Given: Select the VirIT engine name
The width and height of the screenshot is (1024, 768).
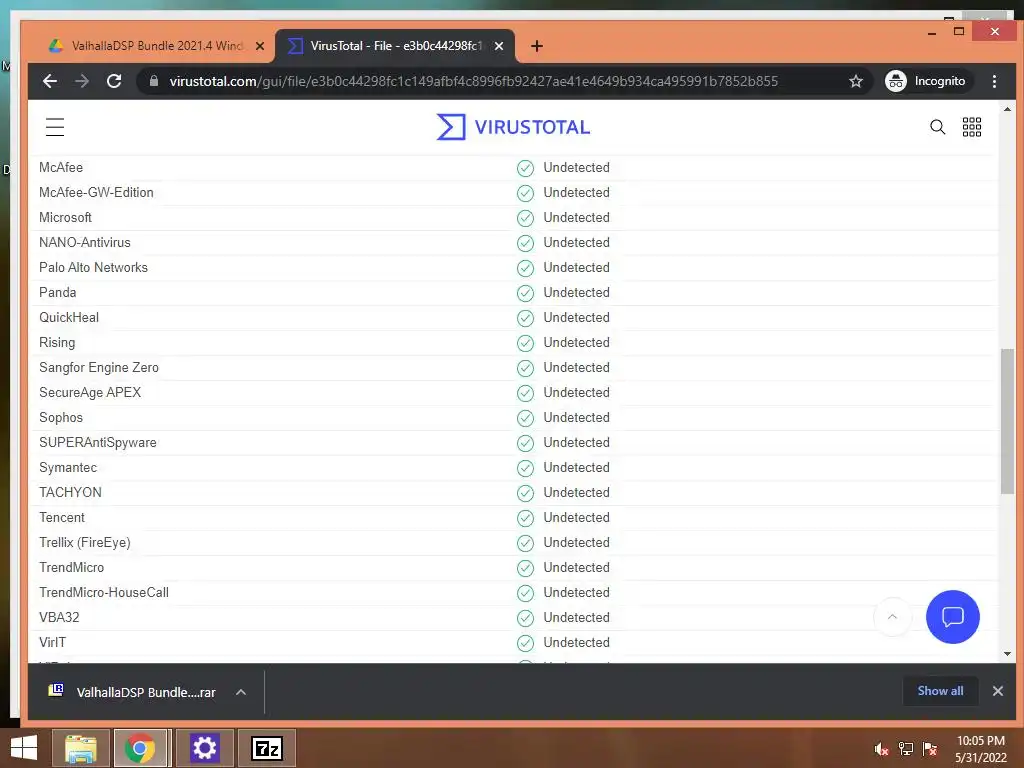Looking at the screenshot, I should [x=52, y=643].
